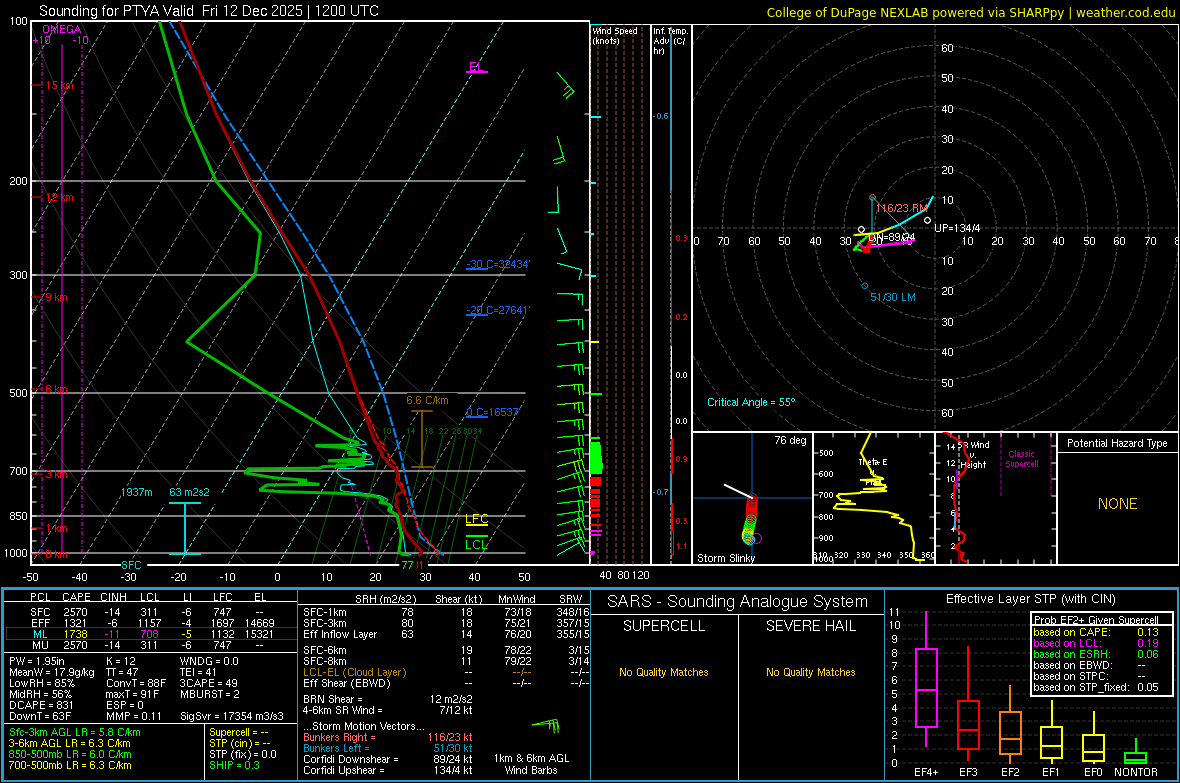
Task: Click the LCL-EL (Cloud Layer) row label
Action: (x=354, y=672)
